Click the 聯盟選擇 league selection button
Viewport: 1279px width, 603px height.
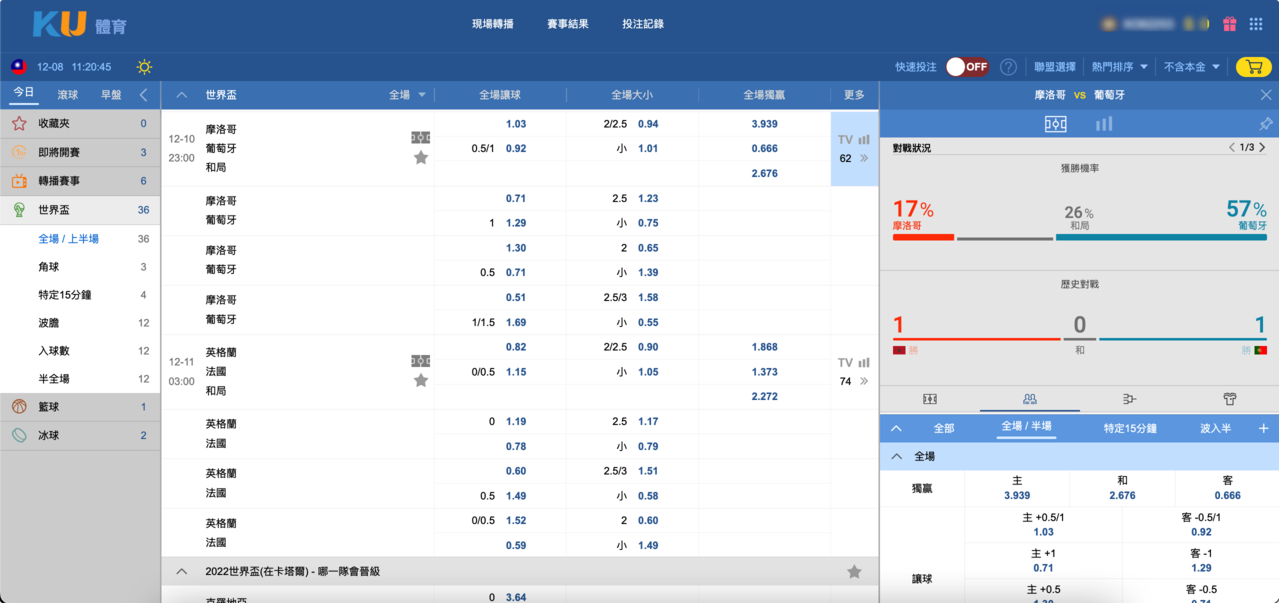[x=1055, y=67]
